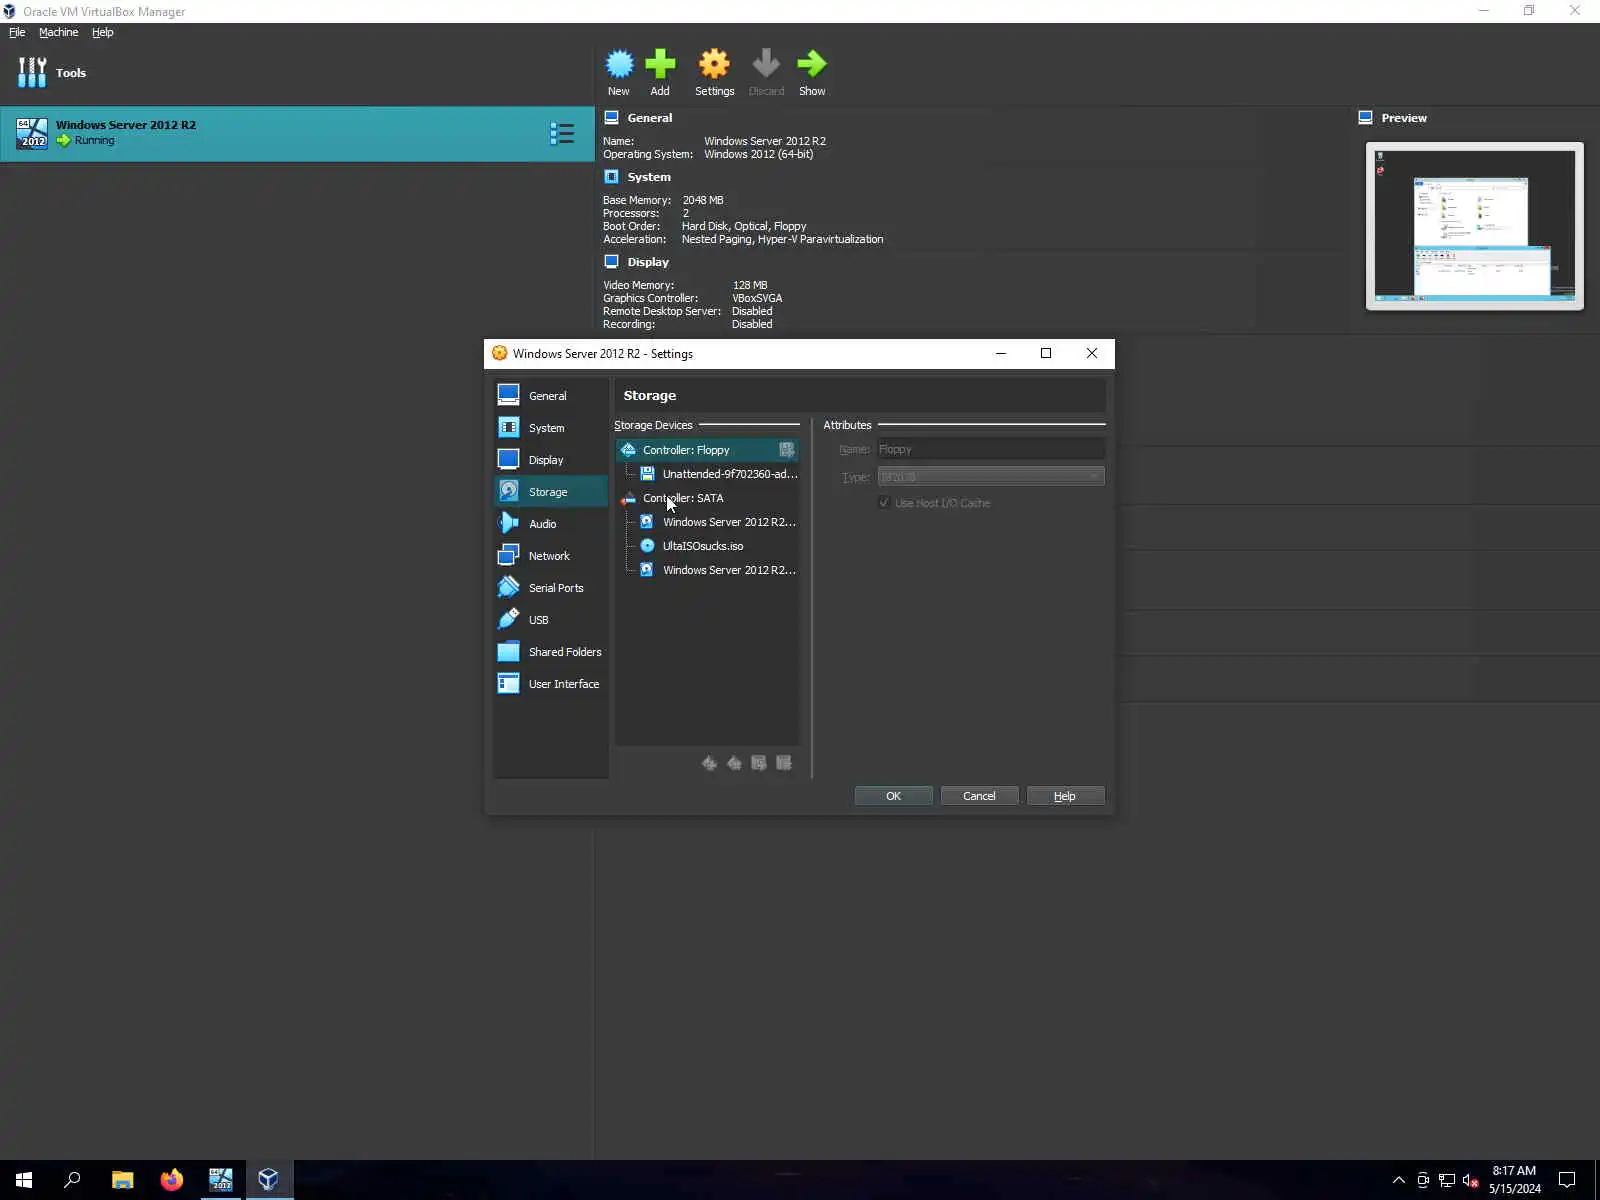
Task: Select the Storage settings category
Action: (x=550, y=492)
